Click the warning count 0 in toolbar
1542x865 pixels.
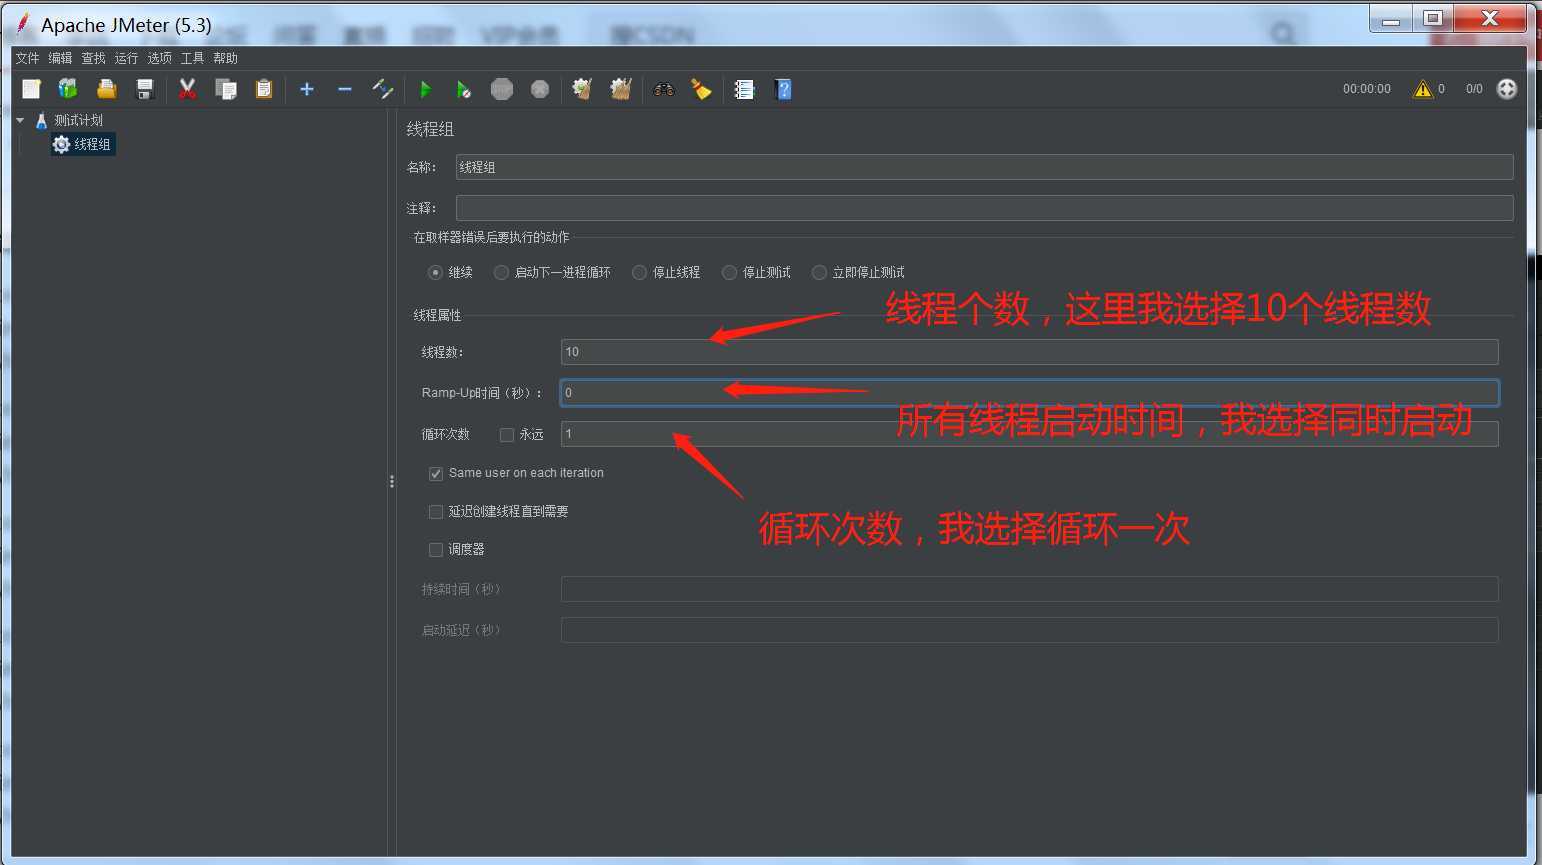point(1441,89)
